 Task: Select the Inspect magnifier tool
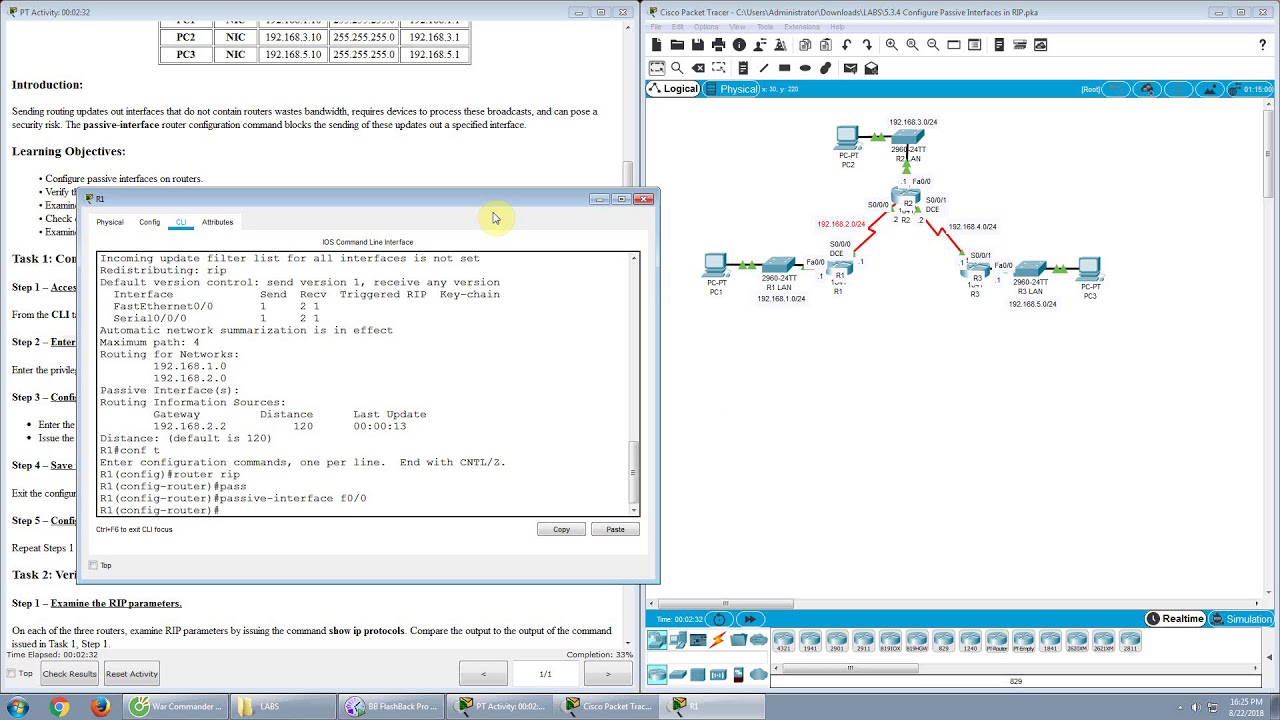click(677, 68)
